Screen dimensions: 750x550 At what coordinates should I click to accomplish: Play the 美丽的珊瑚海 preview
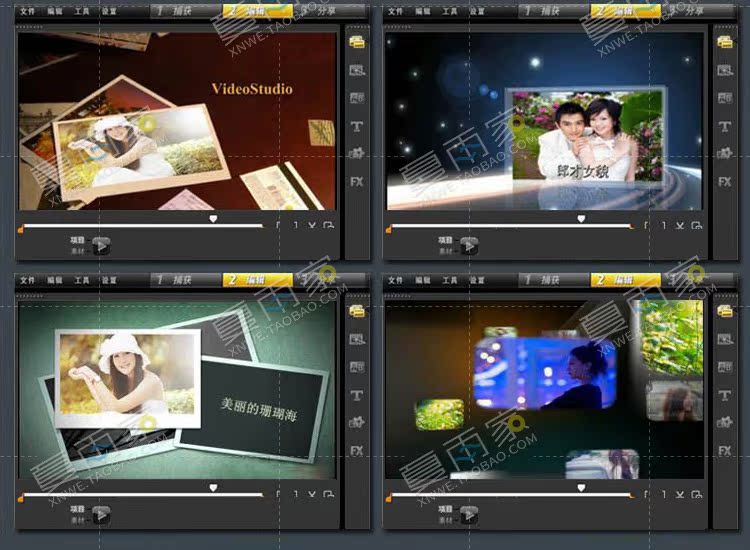point(101,516)
